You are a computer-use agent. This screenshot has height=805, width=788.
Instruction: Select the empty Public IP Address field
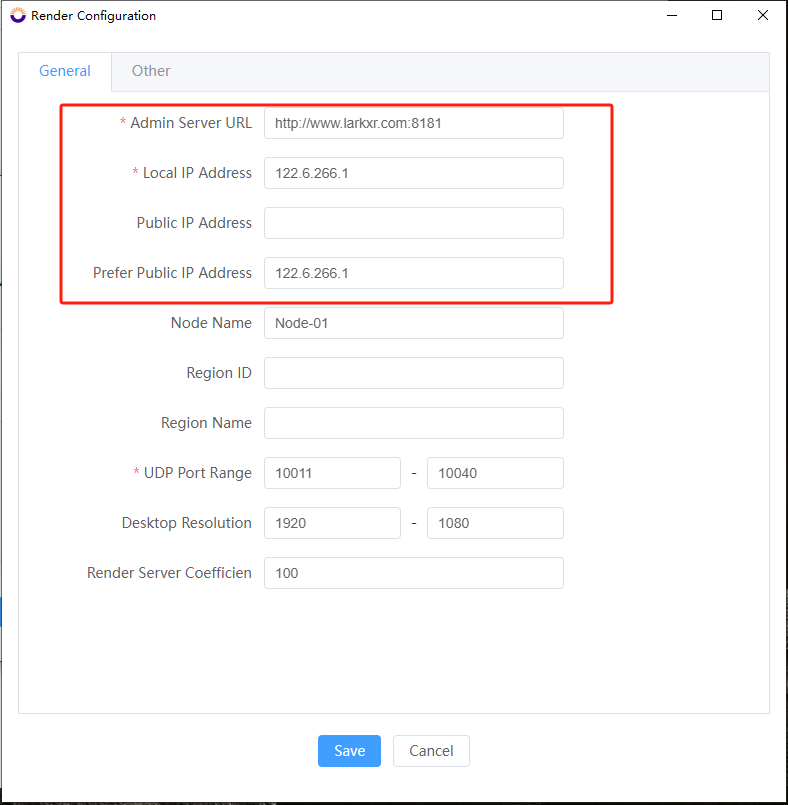pos(414,223)
